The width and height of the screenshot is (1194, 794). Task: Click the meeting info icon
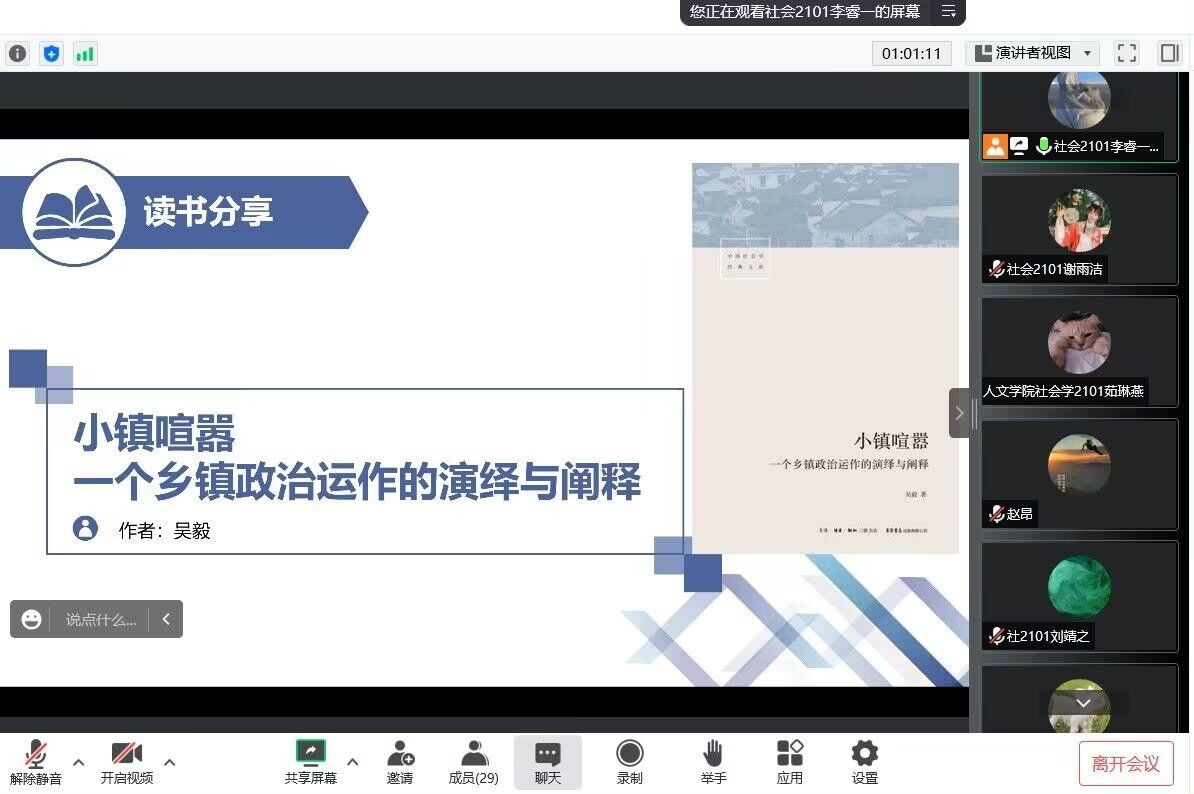point(17,54)
